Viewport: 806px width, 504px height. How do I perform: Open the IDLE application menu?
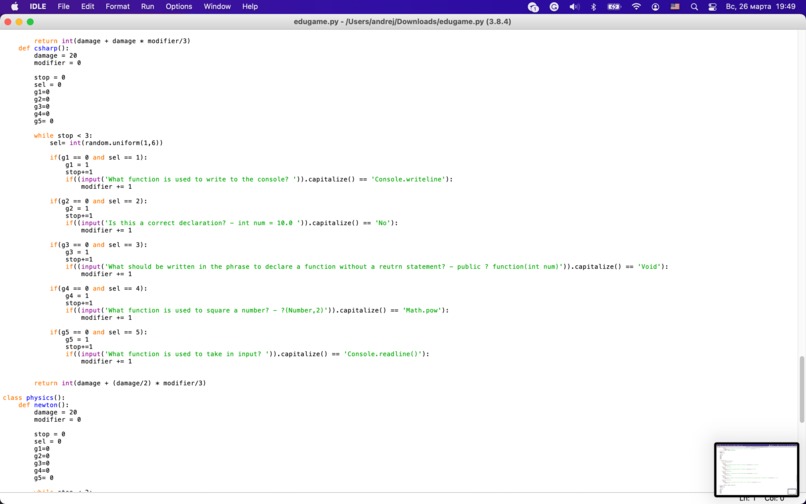38,7
